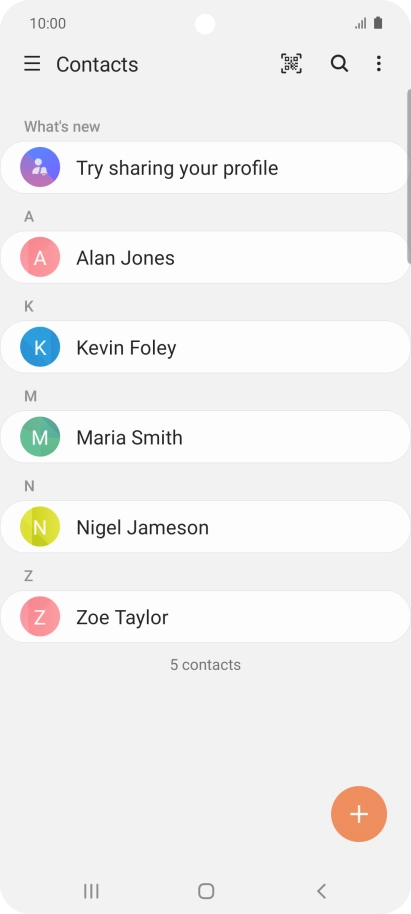411x914 pixels.
Task: Open the Kevin Foley contact entry
Action: click(x=205, y=347)
